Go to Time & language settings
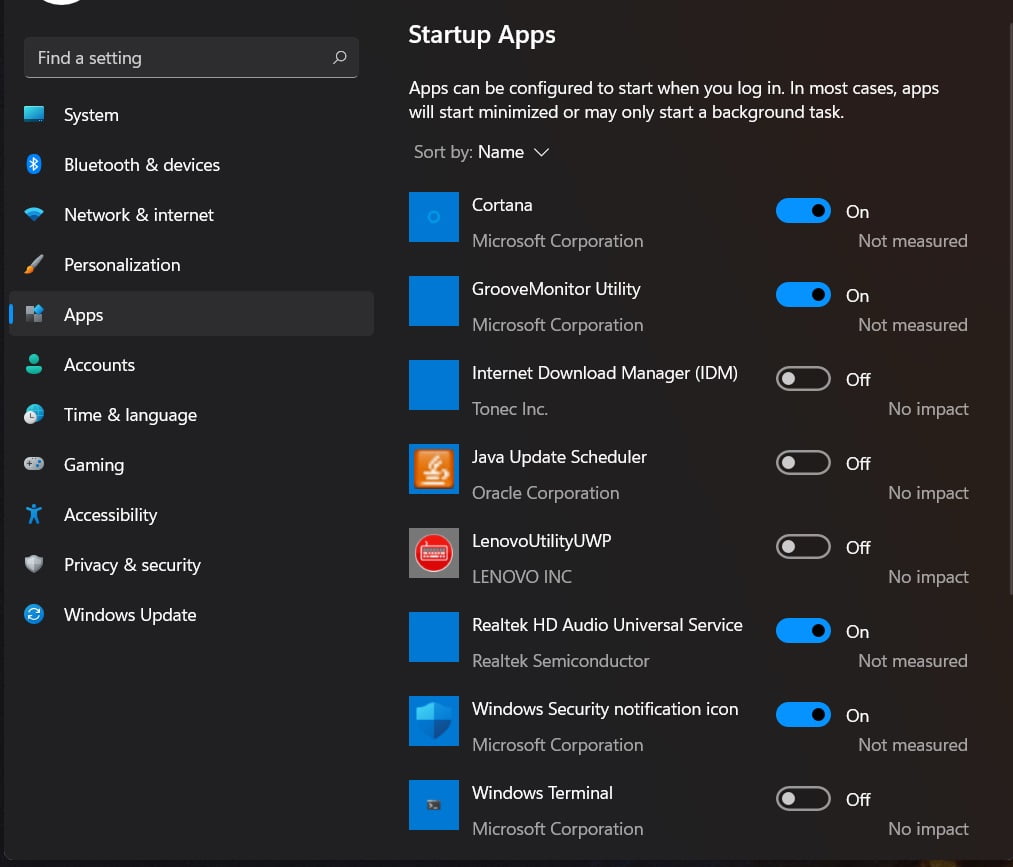 [191, 414]
